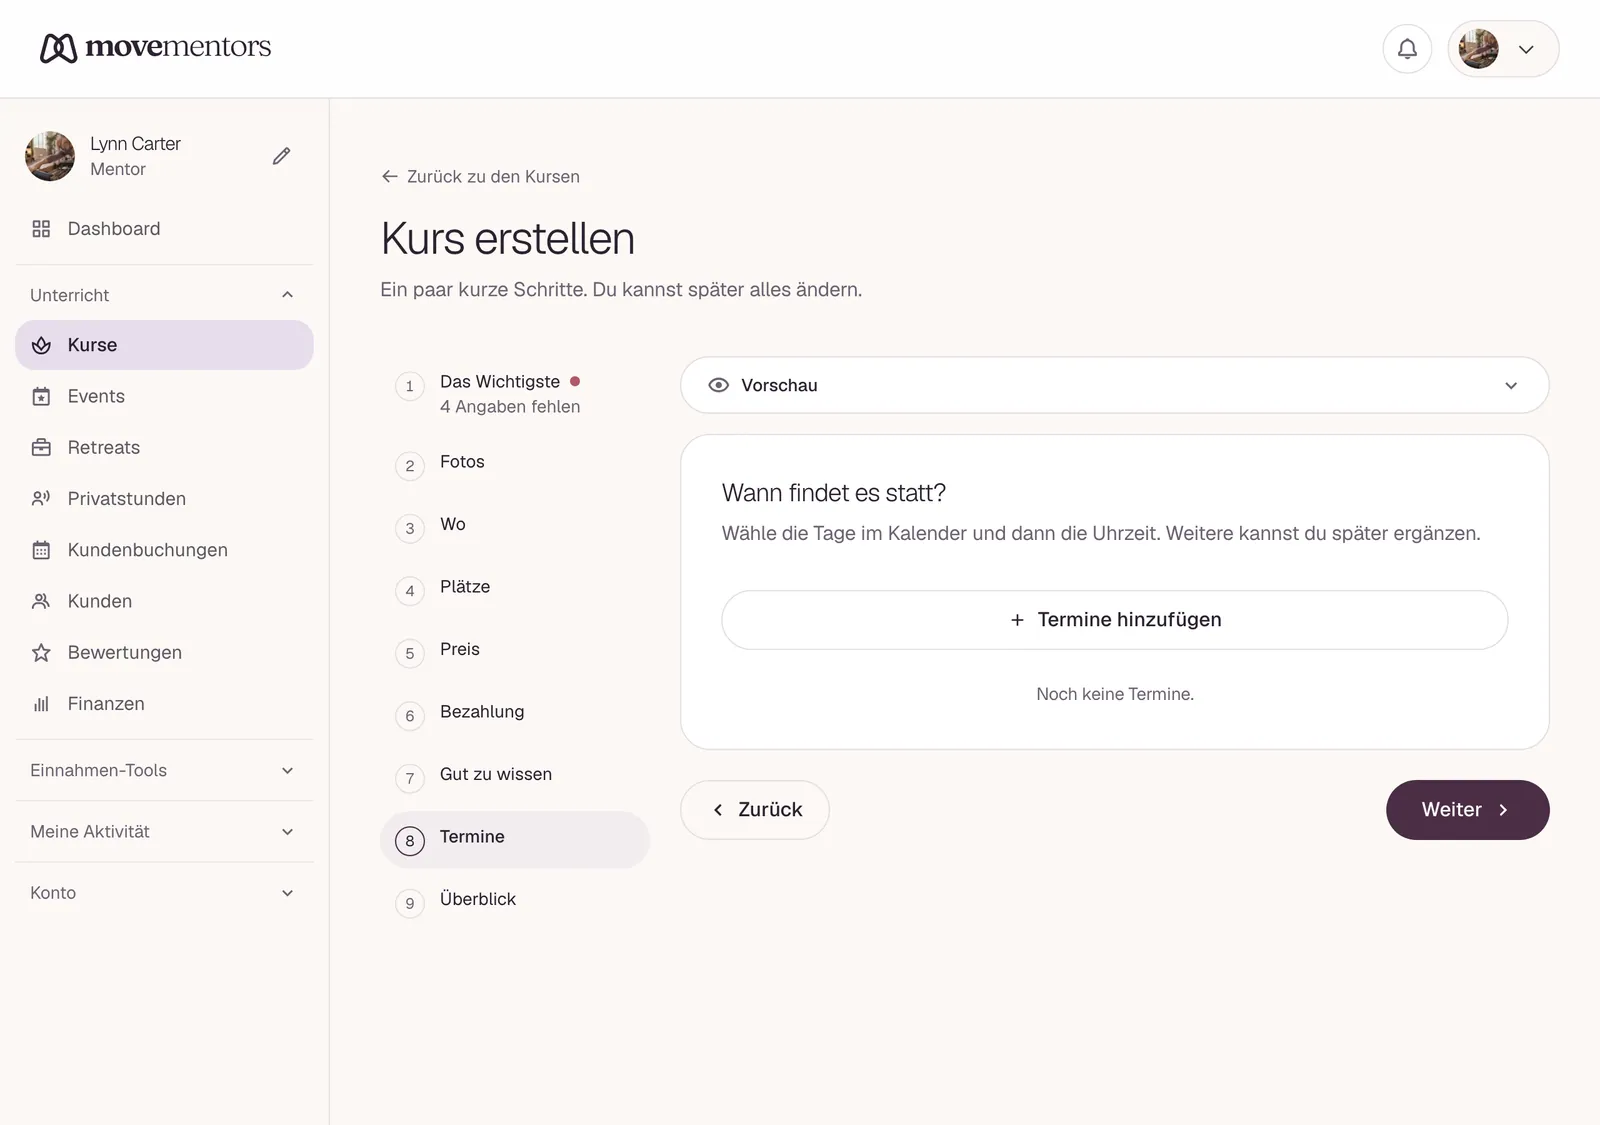Go to step 9 Überblick
The image size is (1600, 1125).
(515, 902)
